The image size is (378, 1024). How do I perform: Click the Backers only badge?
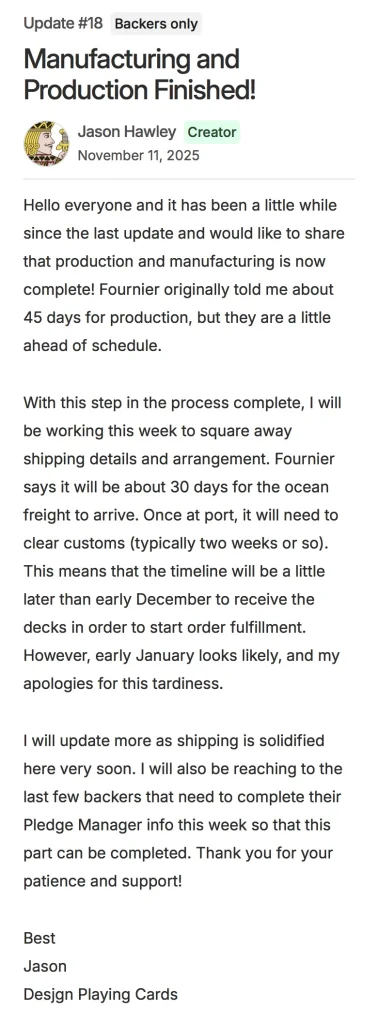click(155, 24)
